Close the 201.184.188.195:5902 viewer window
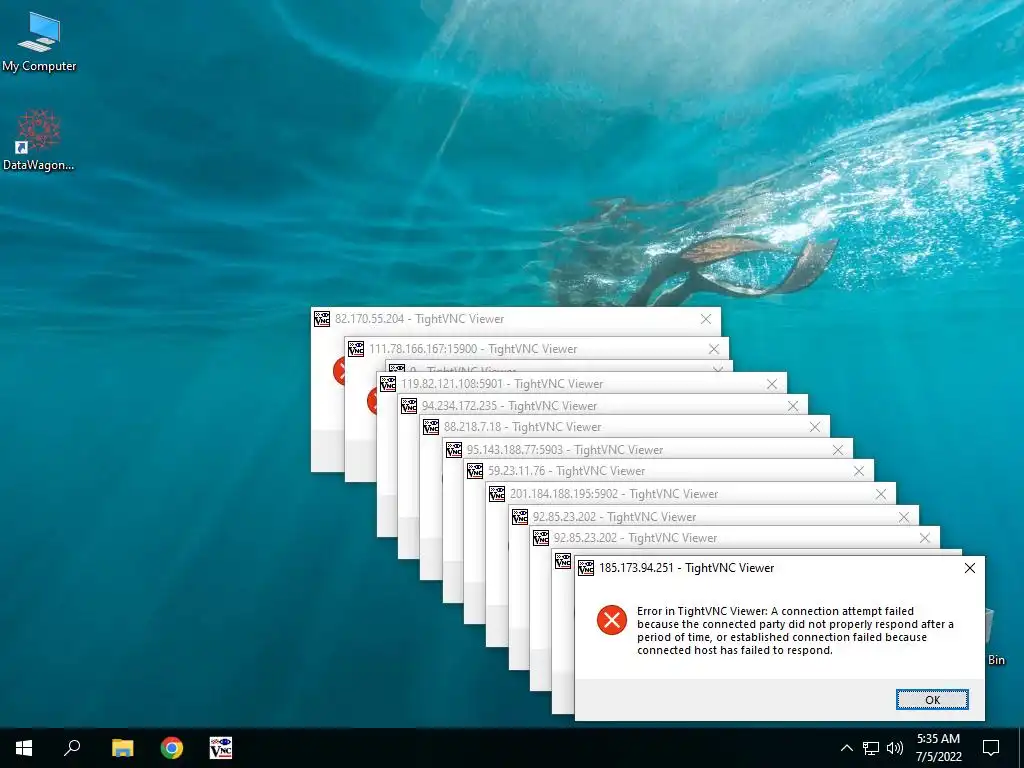The width and height of the screenshot is (1024, 768). (x=881, y=494)
